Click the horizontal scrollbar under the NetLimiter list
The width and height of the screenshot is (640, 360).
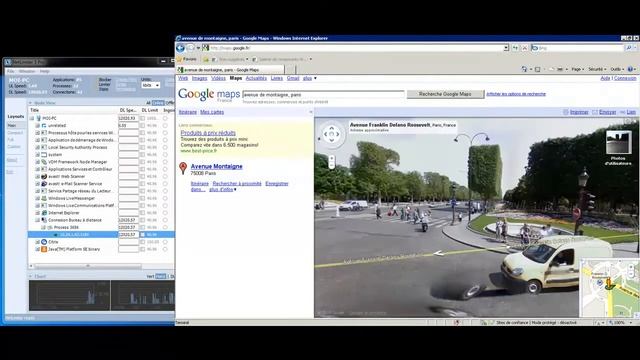tap(87, 266)
